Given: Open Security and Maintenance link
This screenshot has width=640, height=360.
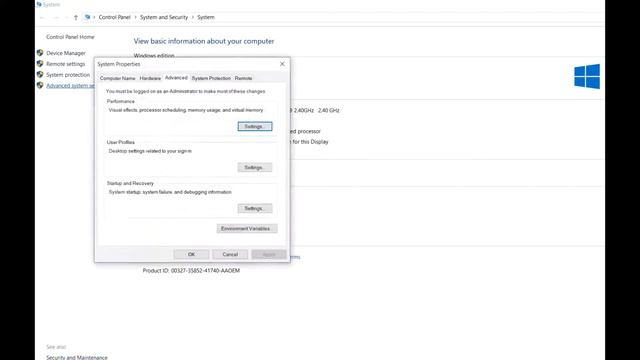Looking at the screenshot, I should [77, 358].
